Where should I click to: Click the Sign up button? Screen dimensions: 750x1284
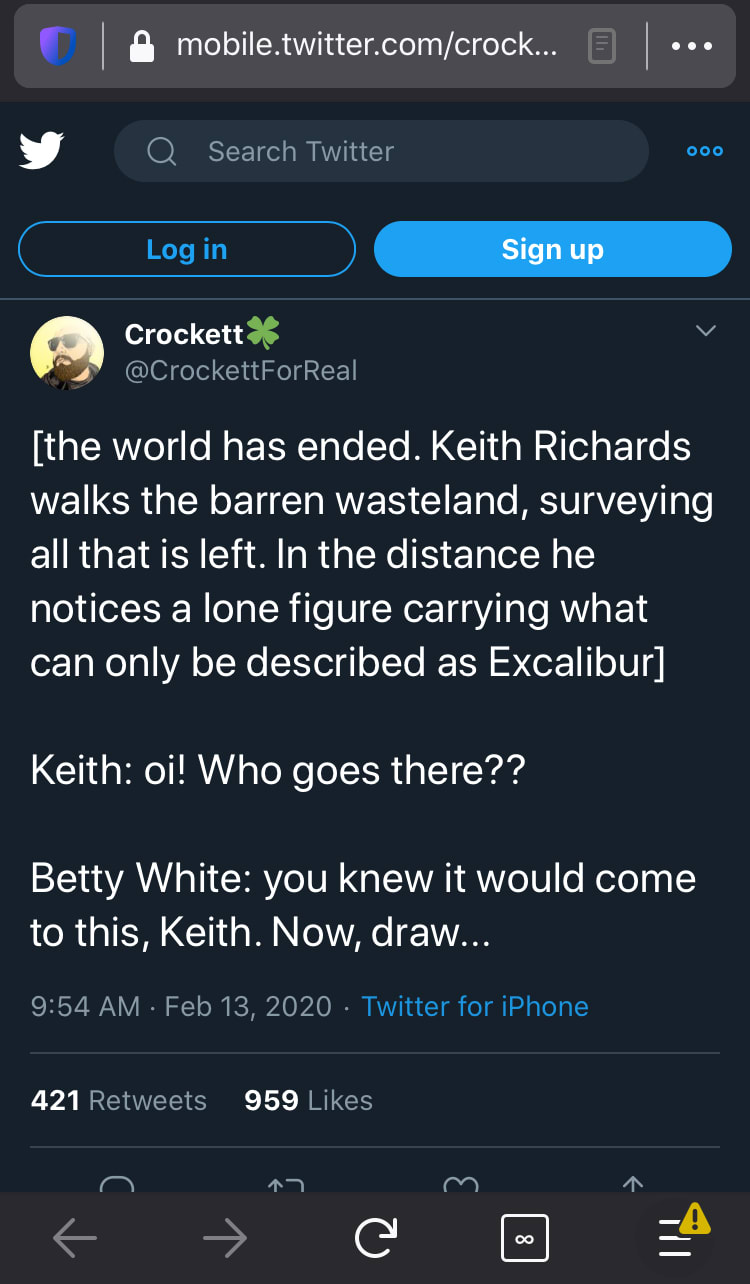(x=552, y=249)
